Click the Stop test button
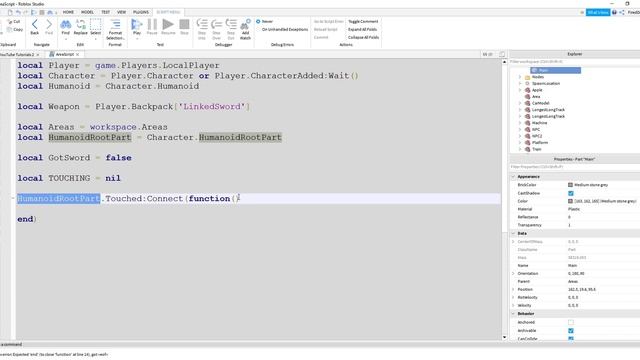 184,24
